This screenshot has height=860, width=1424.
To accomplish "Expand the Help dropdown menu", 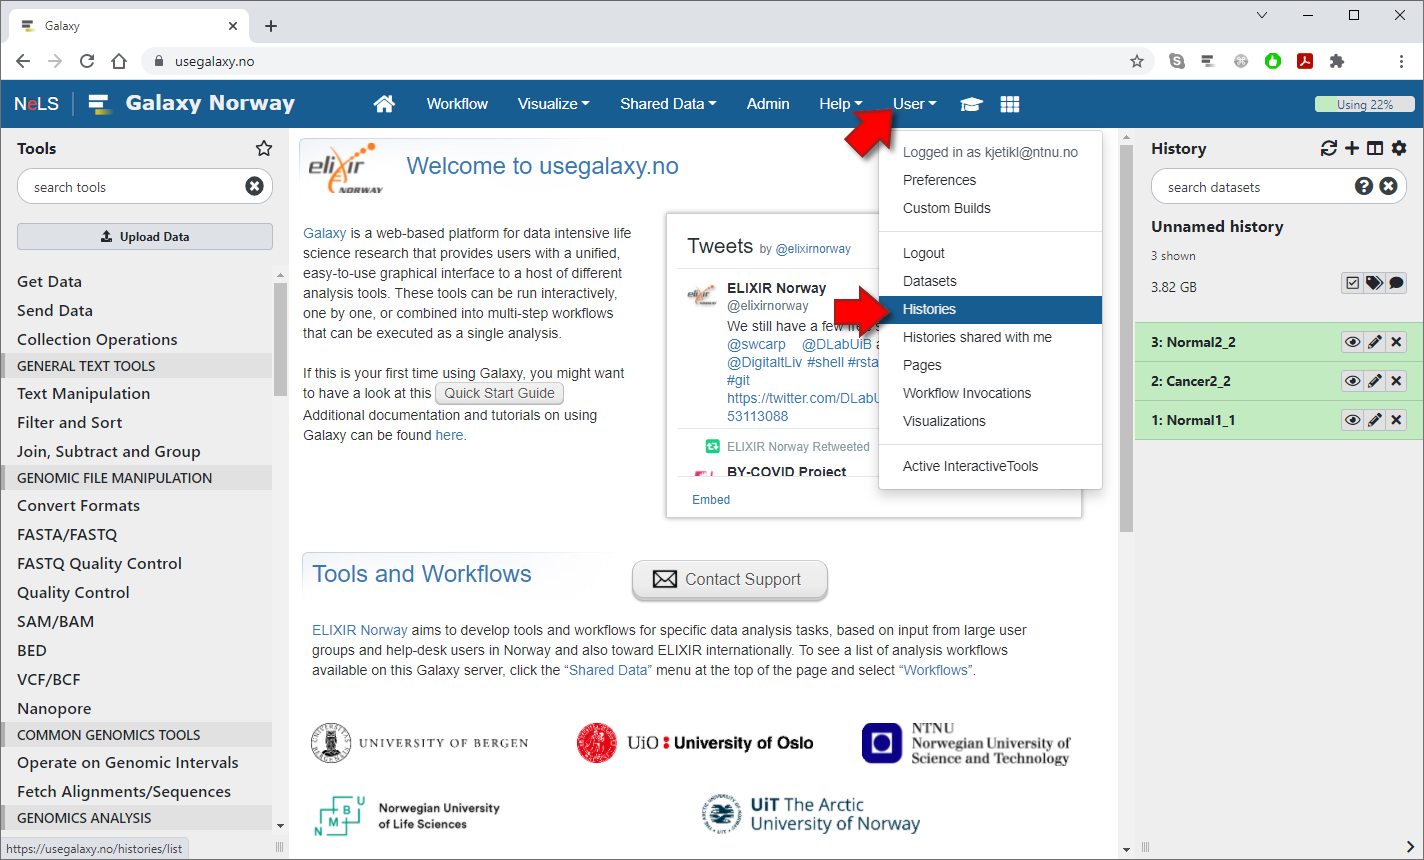I will coord(840,104).
